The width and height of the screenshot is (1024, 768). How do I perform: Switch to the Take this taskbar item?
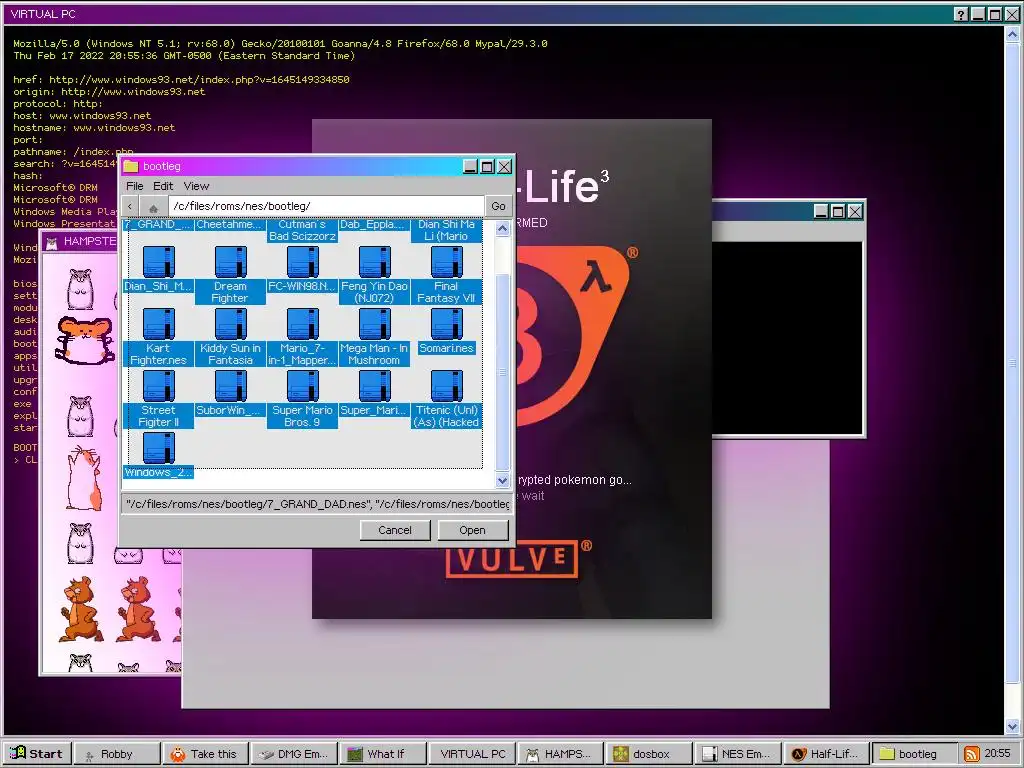pos(206,754)
